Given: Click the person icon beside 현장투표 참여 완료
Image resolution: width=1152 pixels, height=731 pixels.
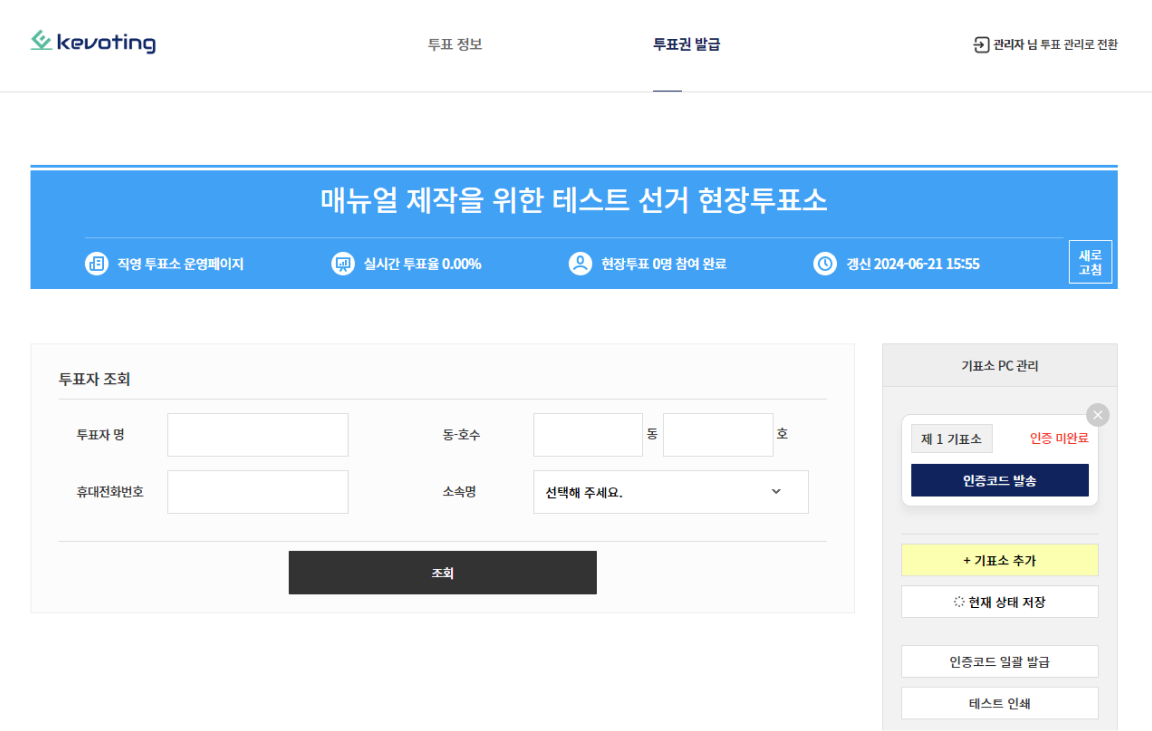Looking at the screenshot, I should (580, 264).
